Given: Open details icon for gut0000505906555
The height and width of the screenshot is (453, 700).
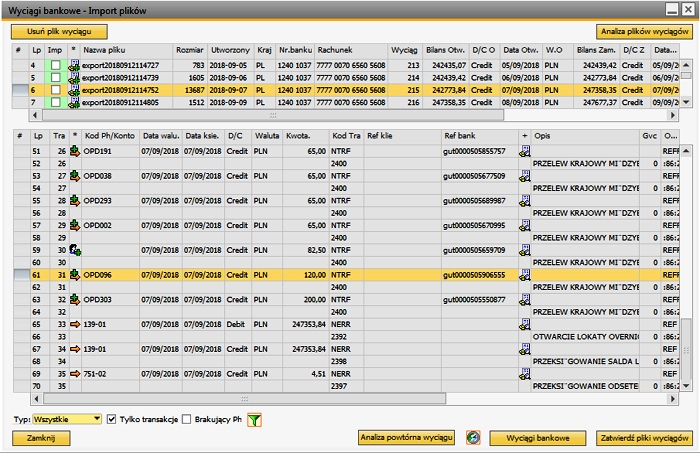Looking at the screenshot, I should [x=525, y=275].
